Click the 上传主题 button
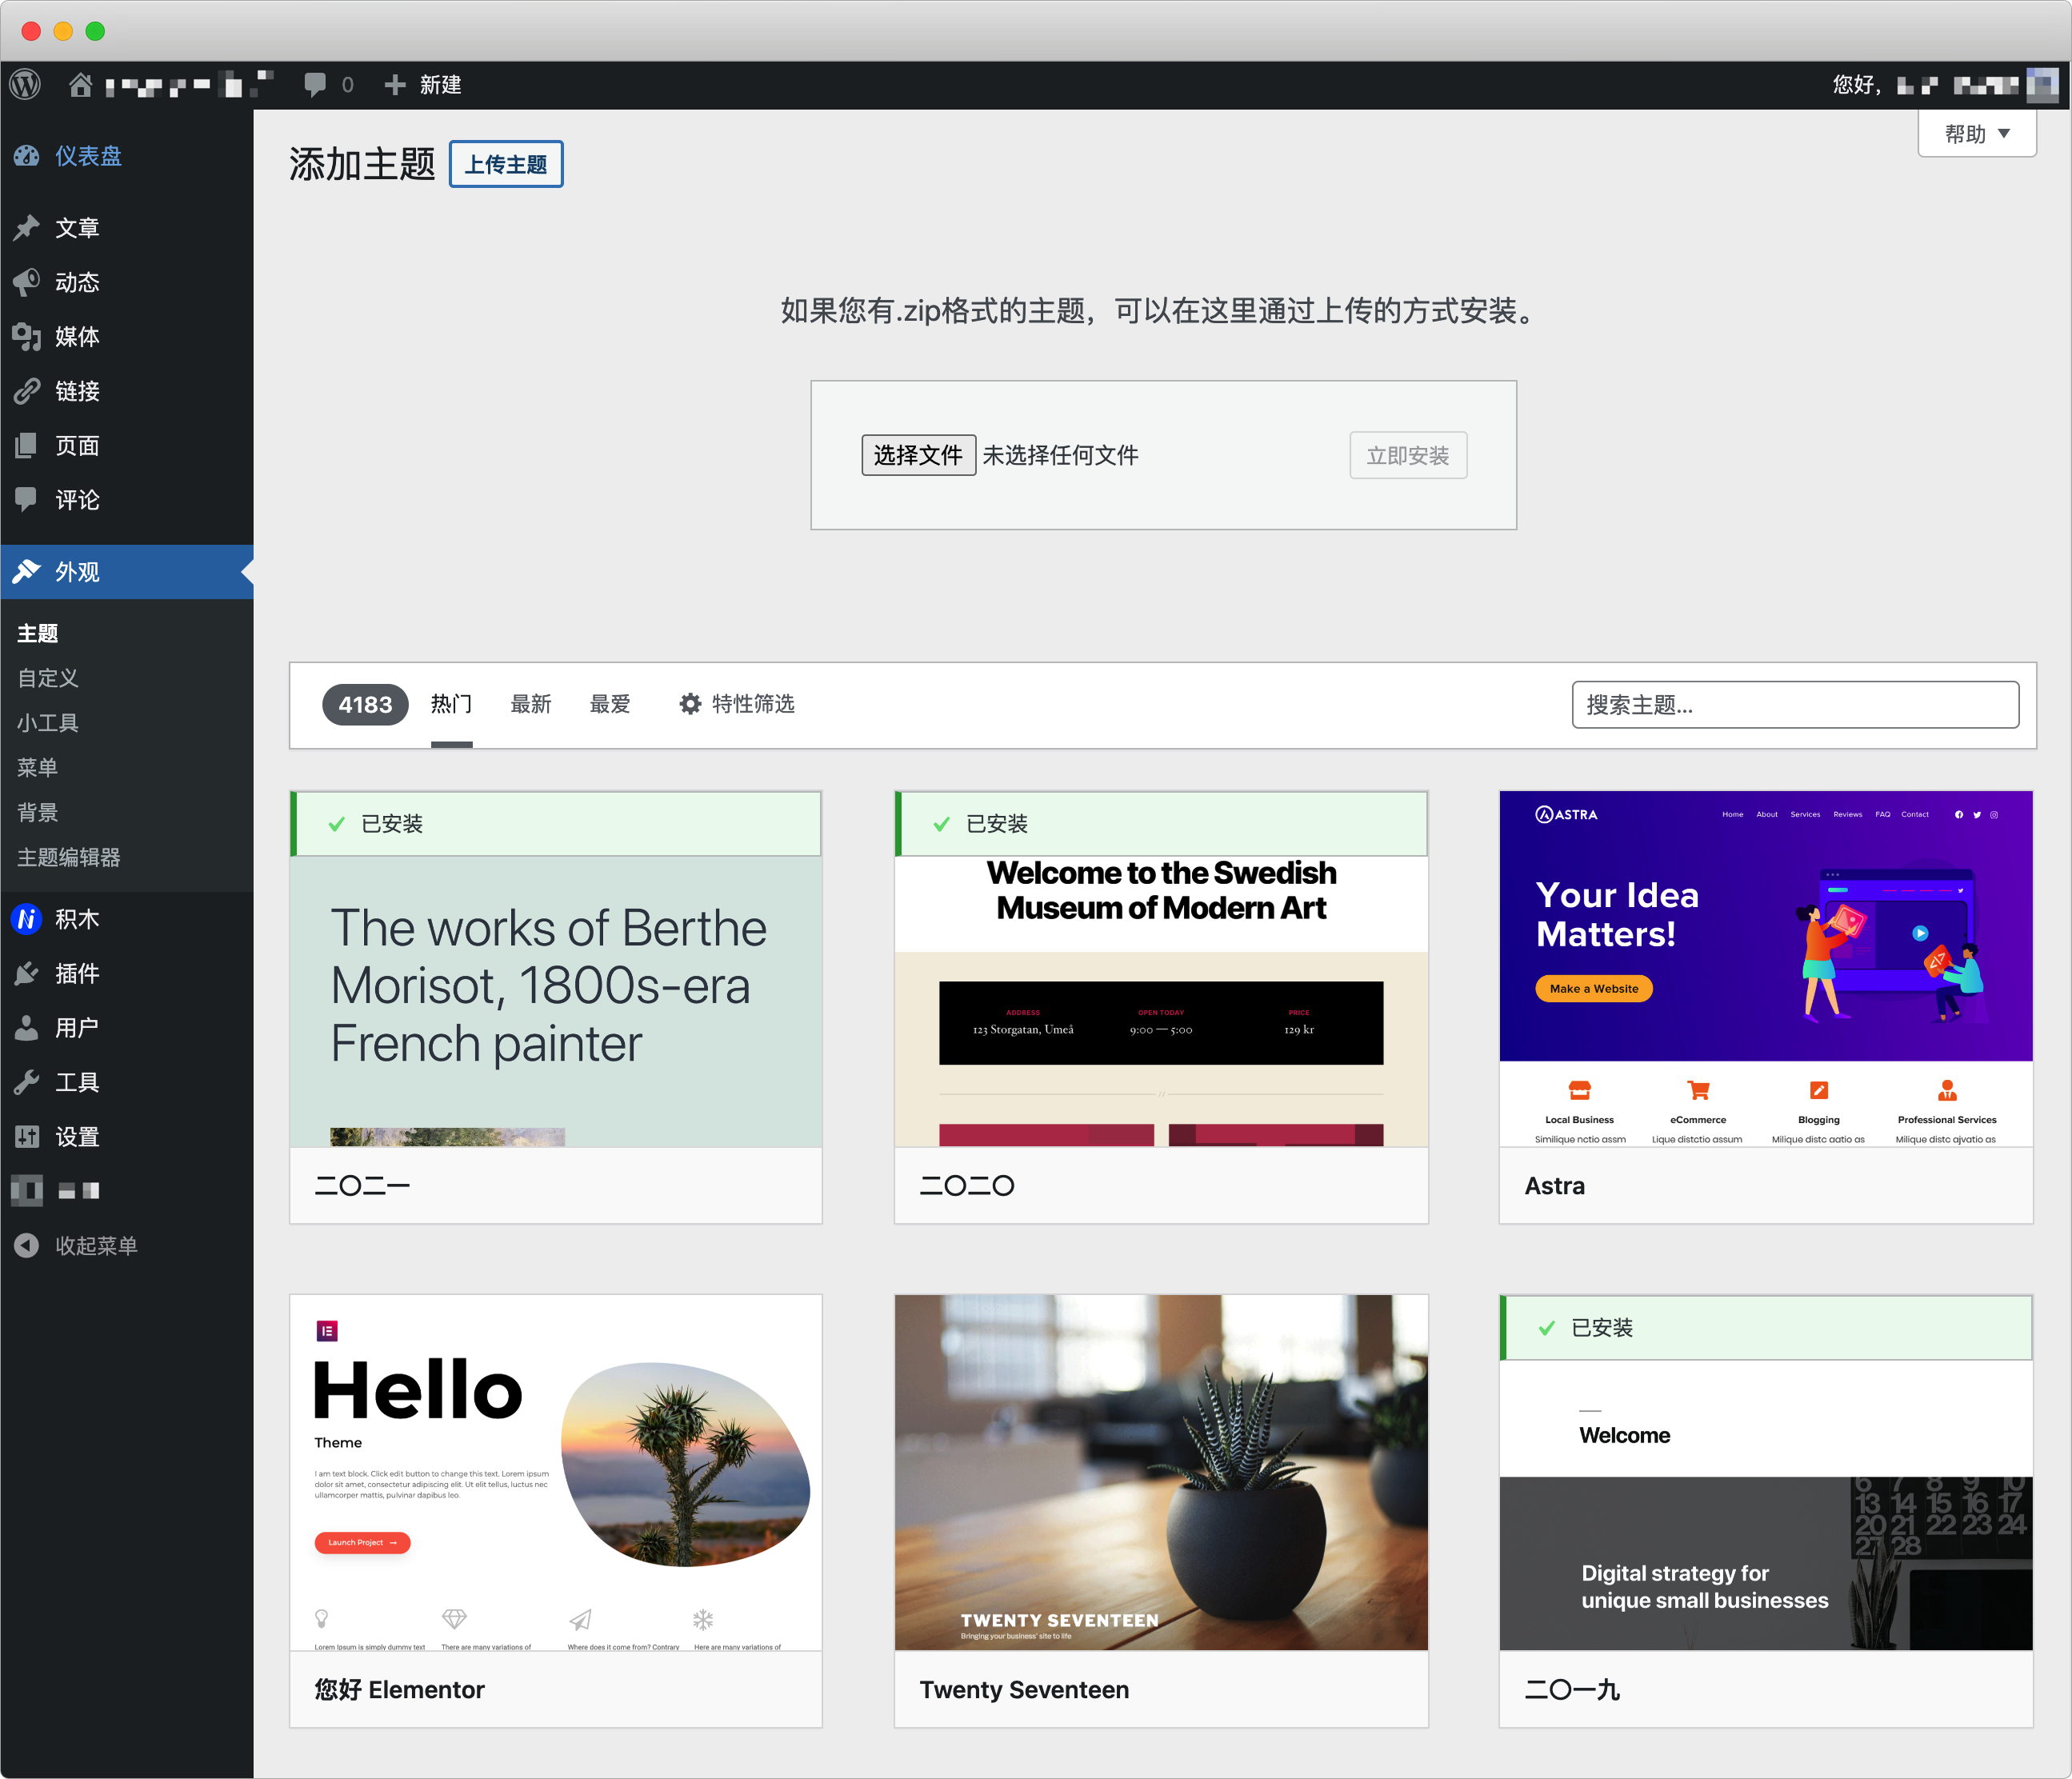The width and height of the screenshot is (2072, 1779). [x=506, y=164]
